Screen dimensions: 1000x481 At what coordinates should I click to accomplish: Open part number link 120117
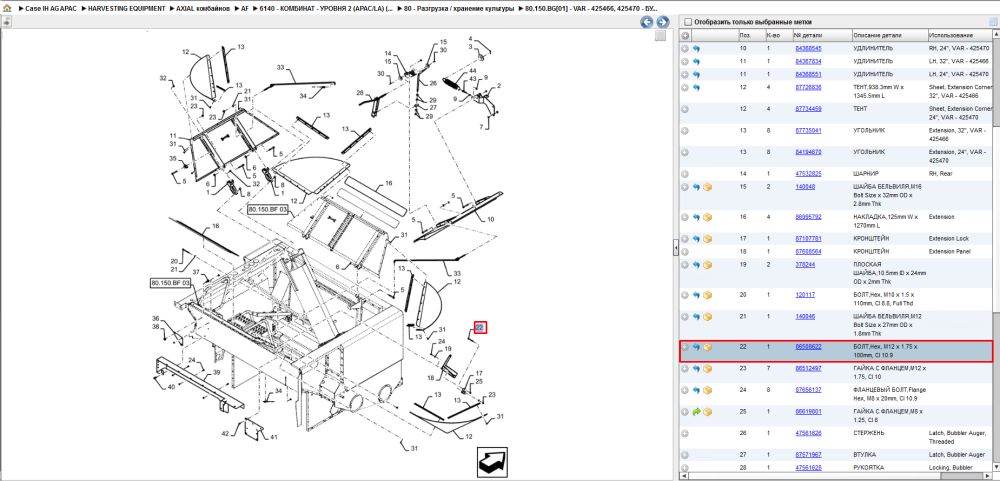pos(805,295)
